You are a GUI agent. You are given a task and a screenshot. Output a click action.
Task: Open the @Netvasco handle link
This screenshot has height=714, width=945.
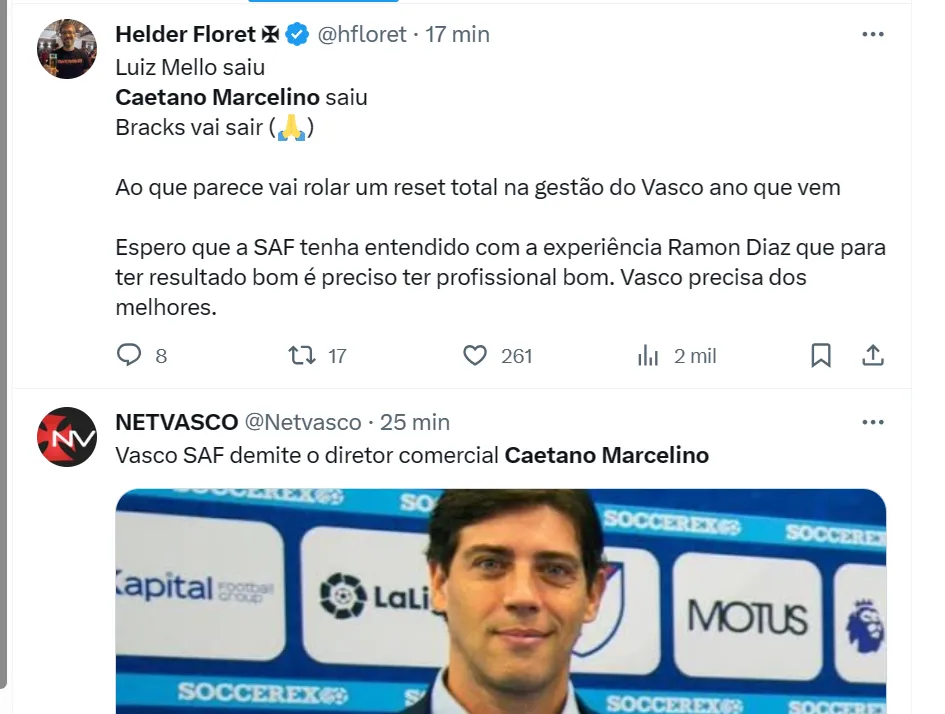[x=304, y=422]
